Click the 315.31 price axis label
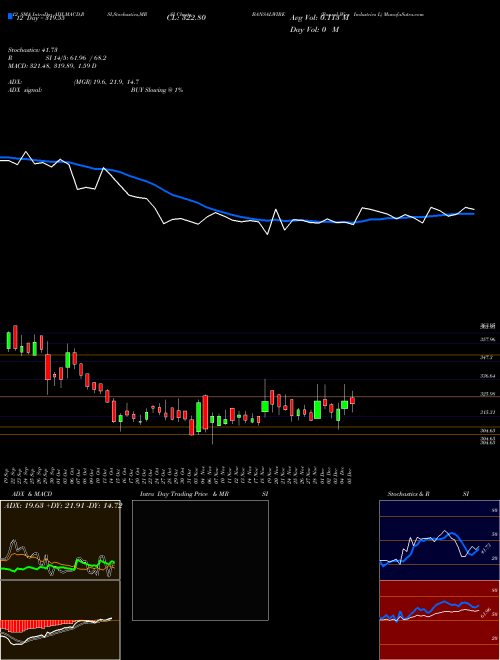 (487, 412)
